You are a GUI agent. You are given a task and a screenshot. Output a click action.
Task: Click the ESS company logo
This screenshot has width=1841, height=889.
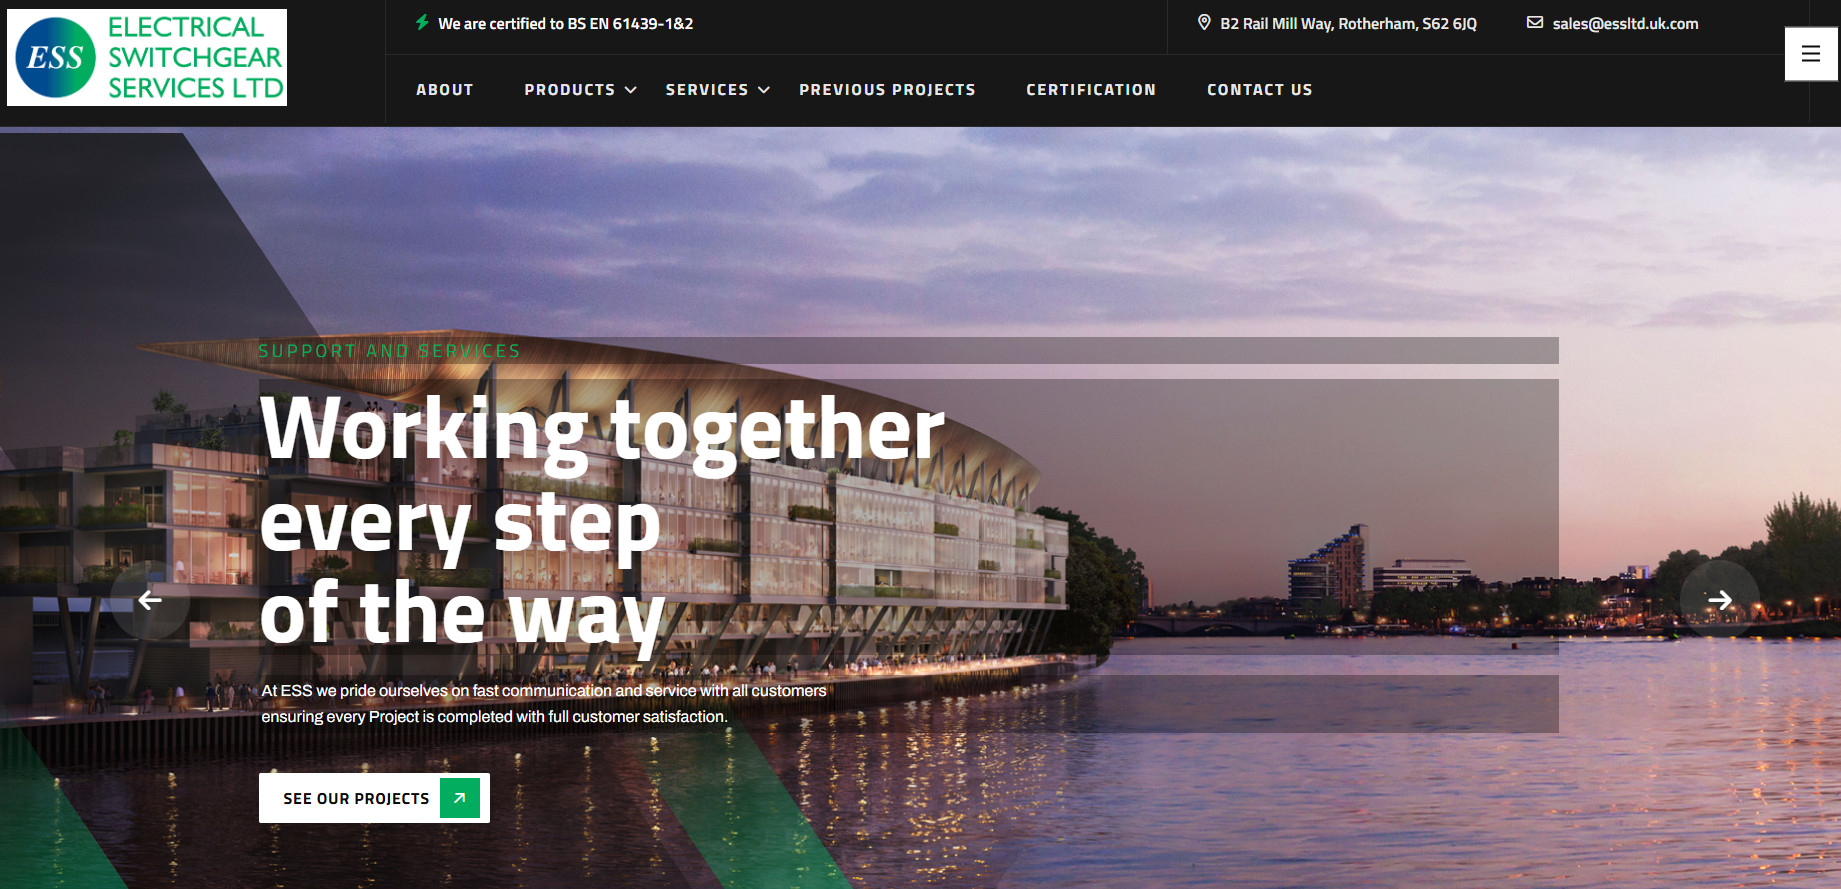(147, 58)
